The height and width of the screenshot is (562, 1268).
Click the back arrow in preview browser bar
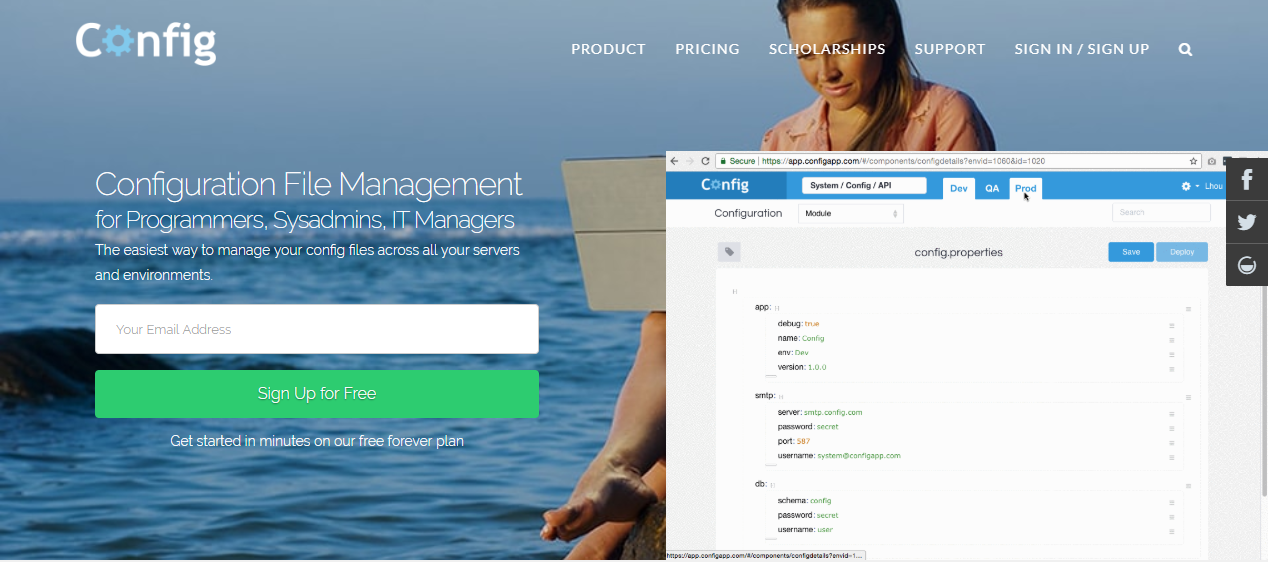[x=674, y=160]
